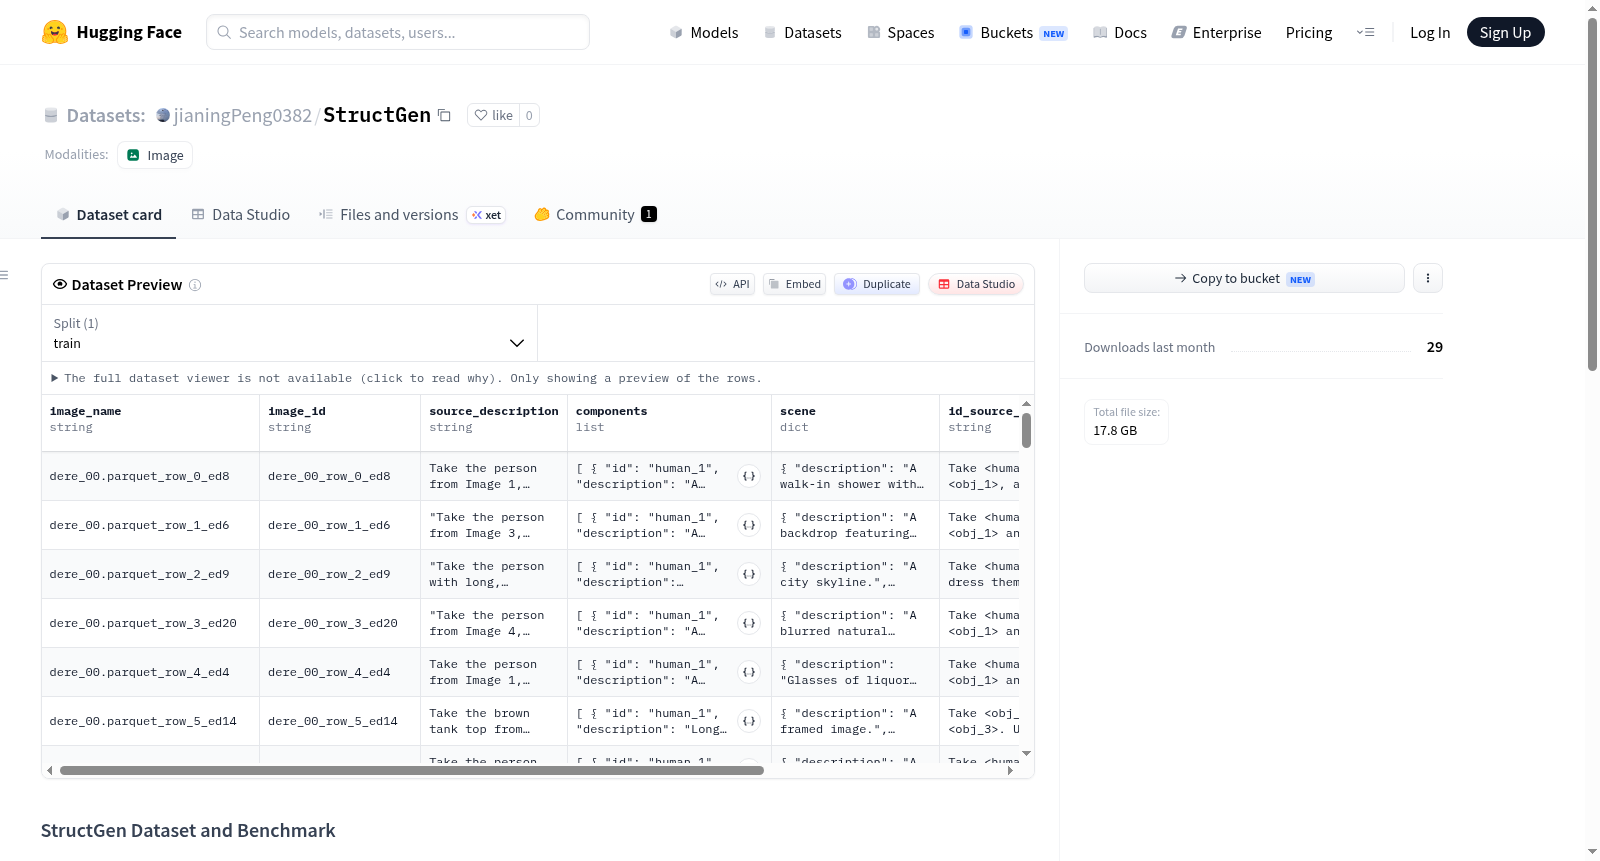Open the Docs page
The height and width of the screenshot is (861, 1600).
click(x=1120, y=32)
